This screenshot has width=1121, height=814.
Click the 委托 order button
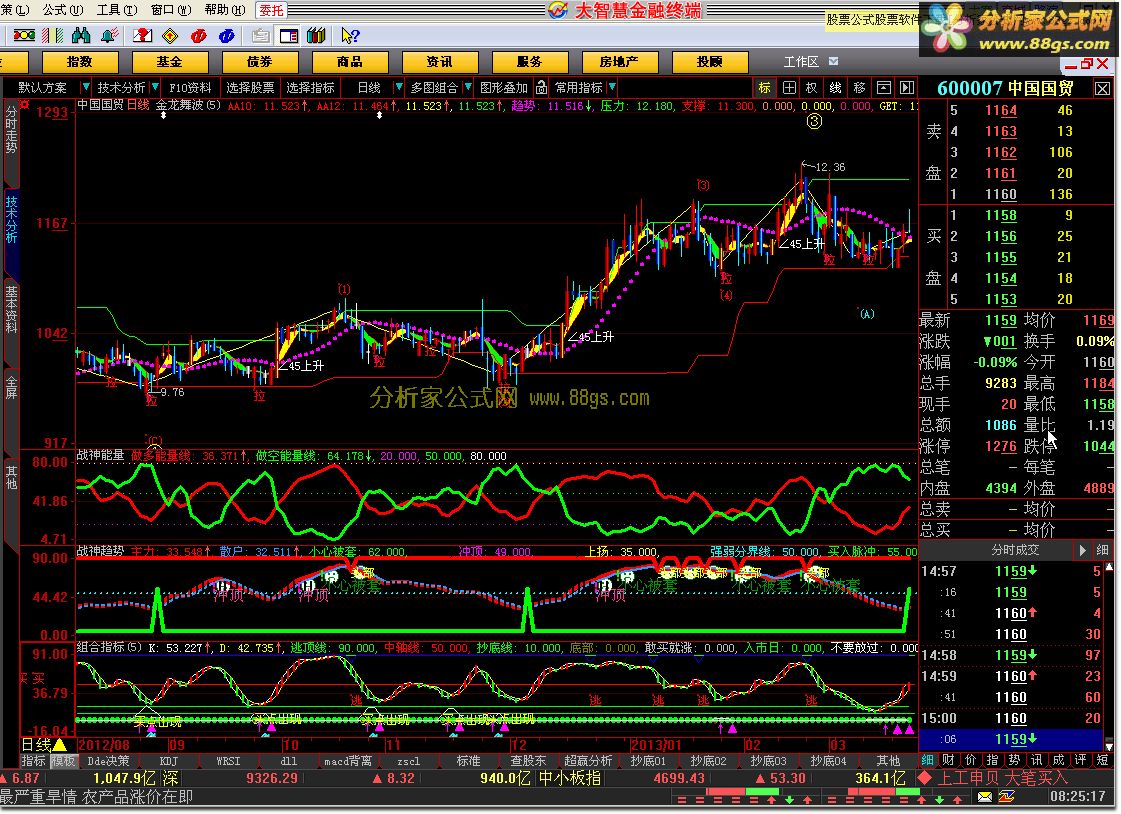(271, 10)
